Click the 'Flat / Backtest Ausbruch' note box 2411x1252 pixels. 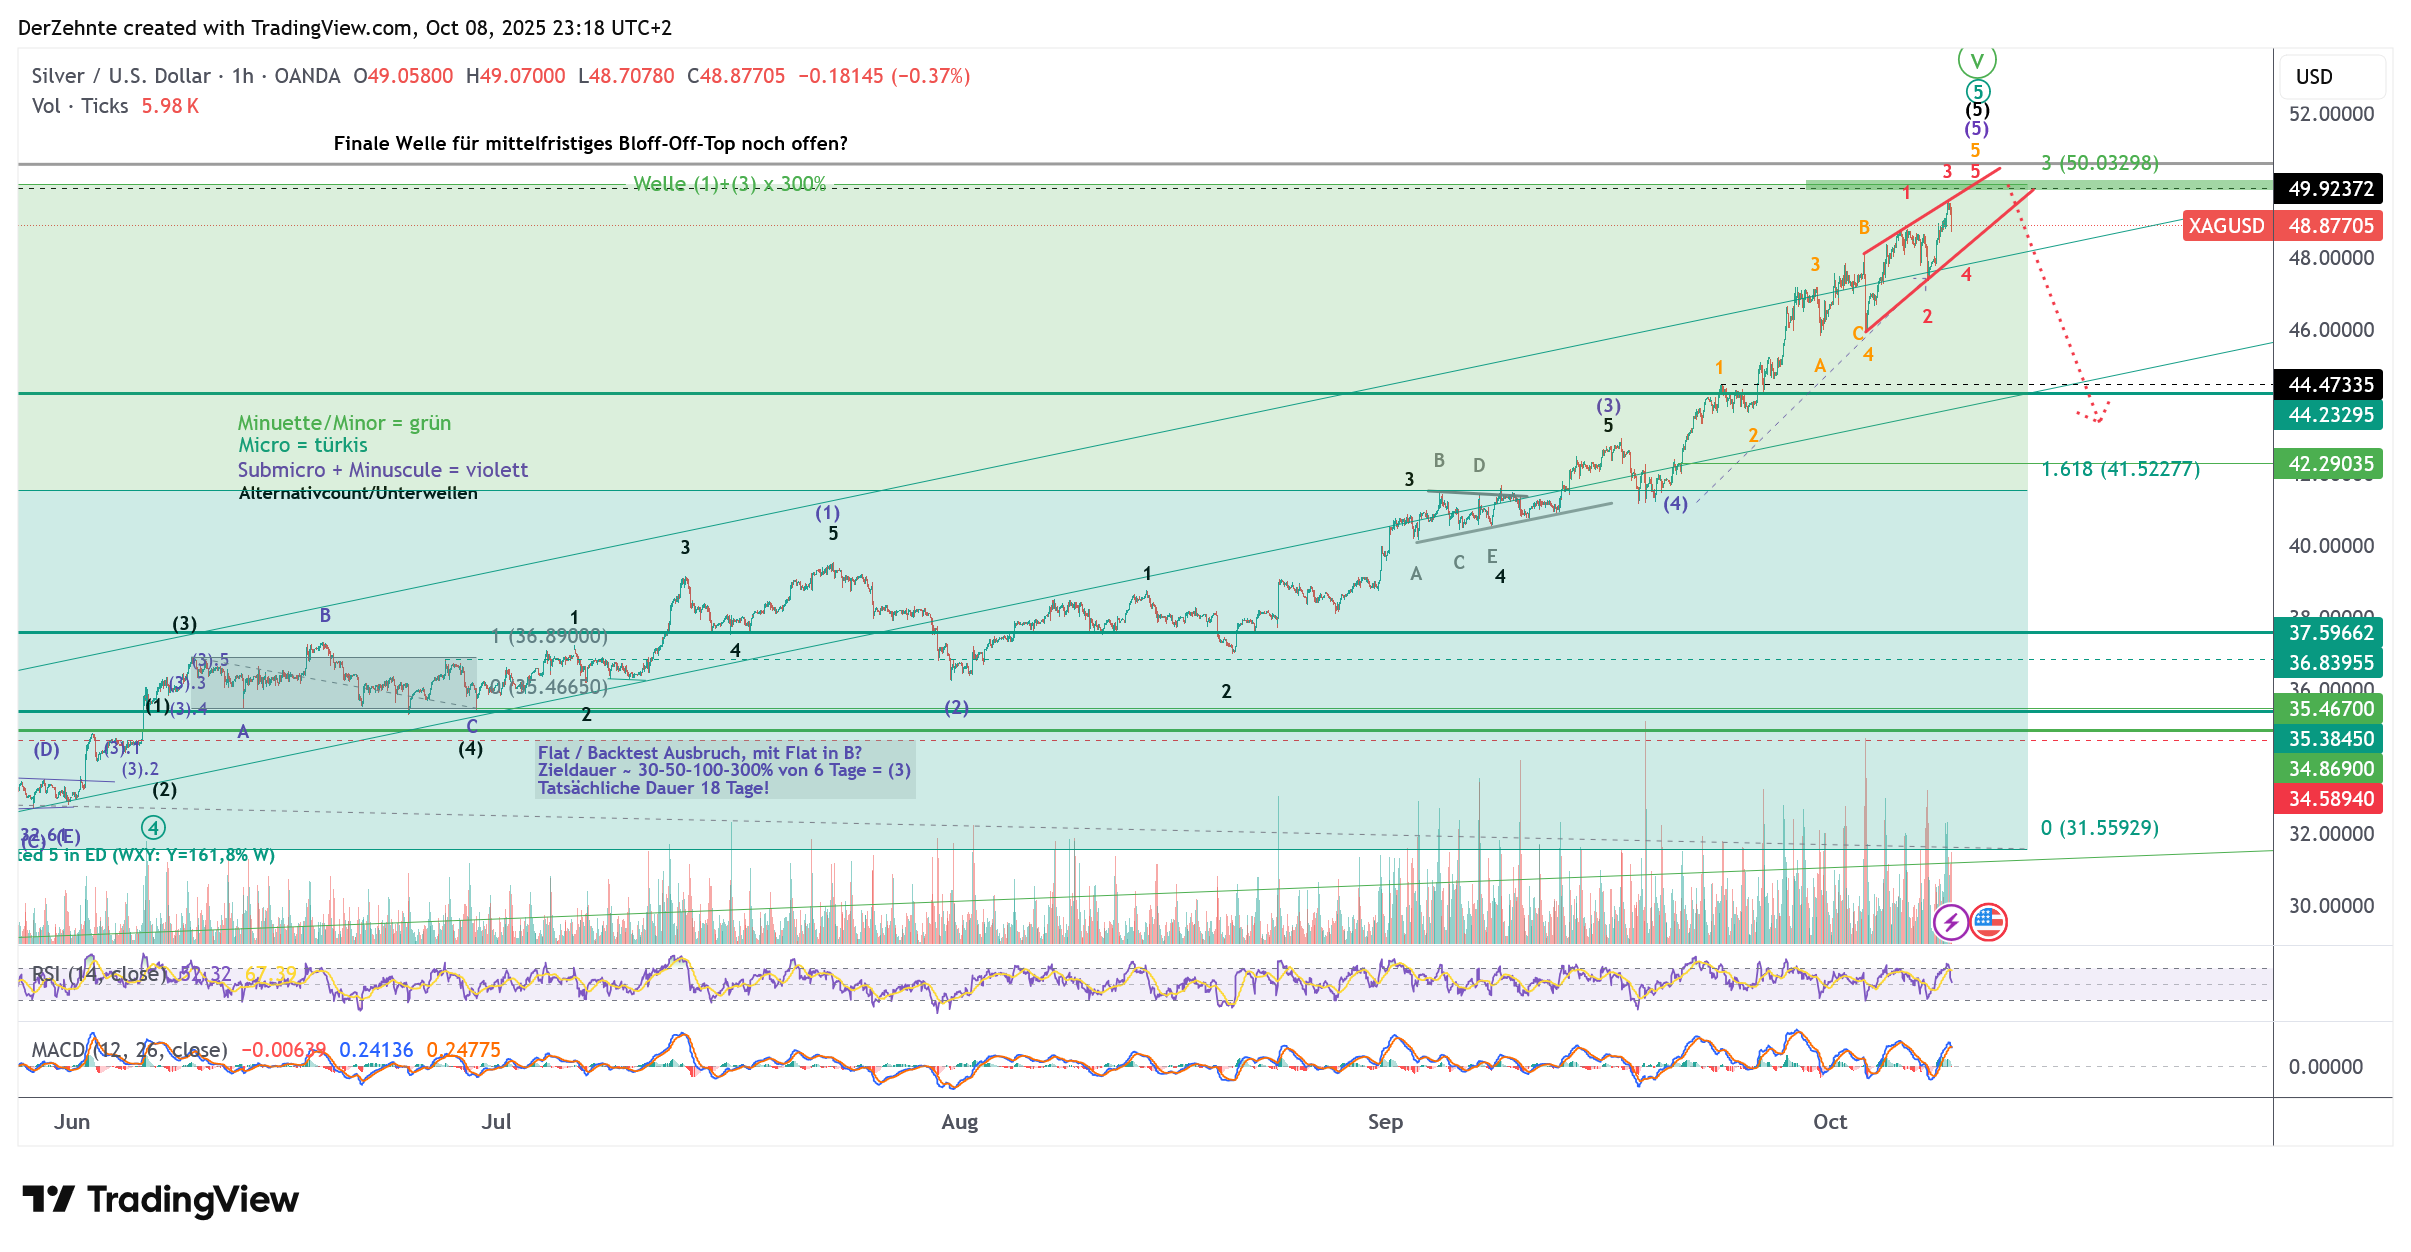click(724, 770)
